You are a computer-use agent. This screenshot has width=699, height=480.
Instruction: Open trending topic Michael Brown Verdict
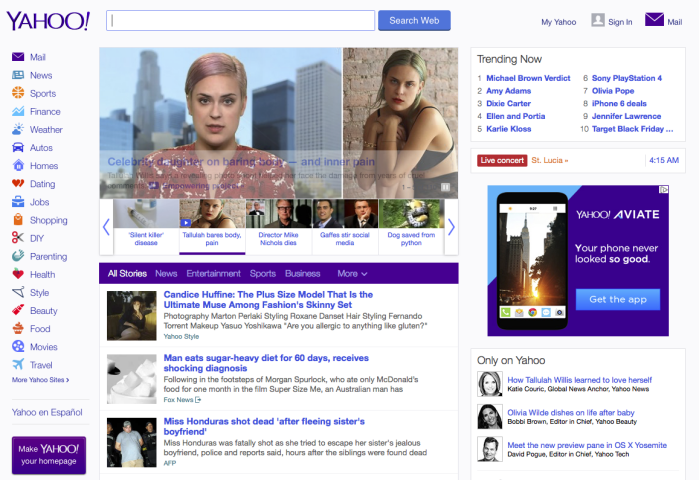(528, 78)
